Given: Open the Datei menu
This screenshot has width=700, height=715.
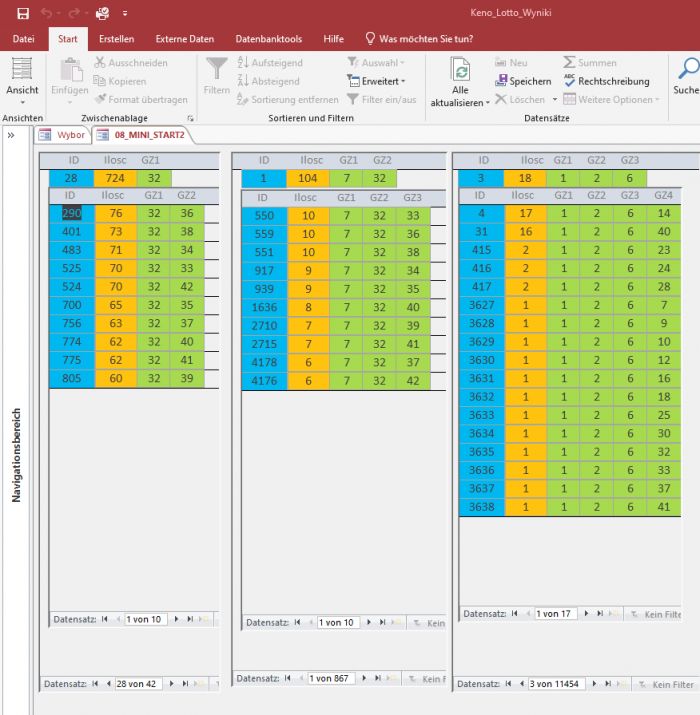Looking at the screenshot, I should coord(23,39).
